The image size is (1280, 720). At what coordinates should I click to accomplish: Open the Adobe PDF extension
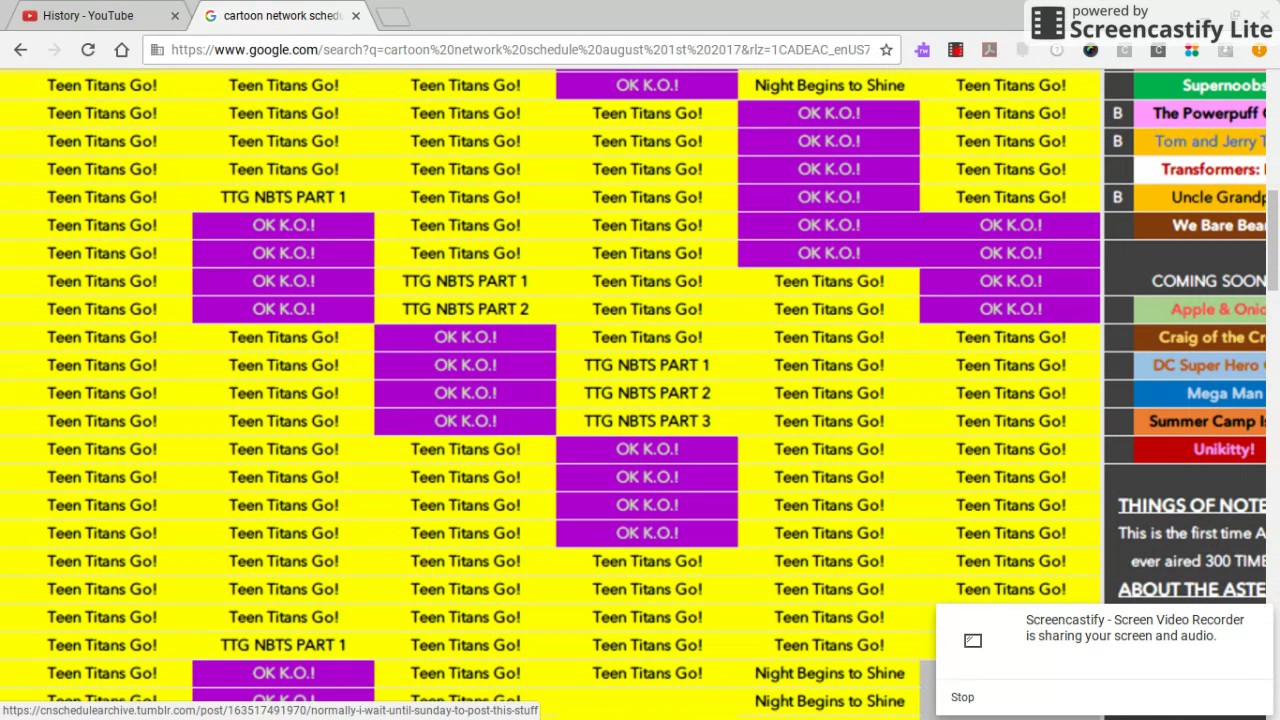click(x=989, y=50)
